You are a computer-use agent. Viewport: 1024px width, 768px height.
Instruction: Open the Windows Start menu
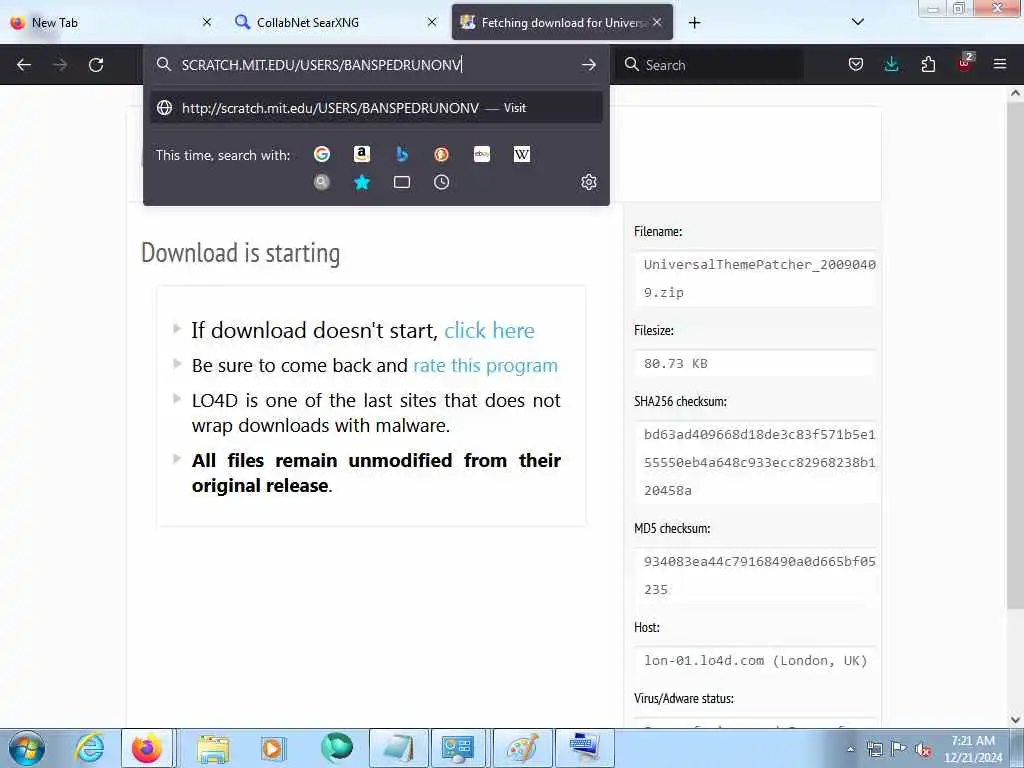click(27, 748)
